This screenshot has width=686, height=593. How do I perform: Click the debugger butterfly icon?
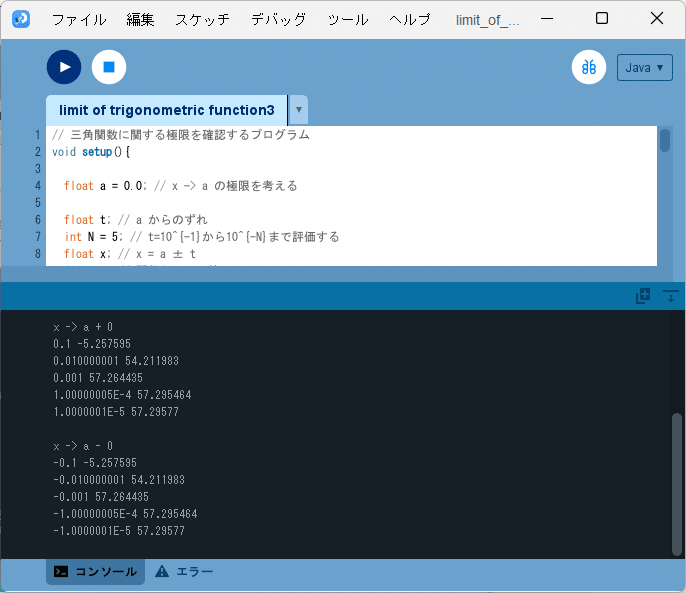coord(588,67)
